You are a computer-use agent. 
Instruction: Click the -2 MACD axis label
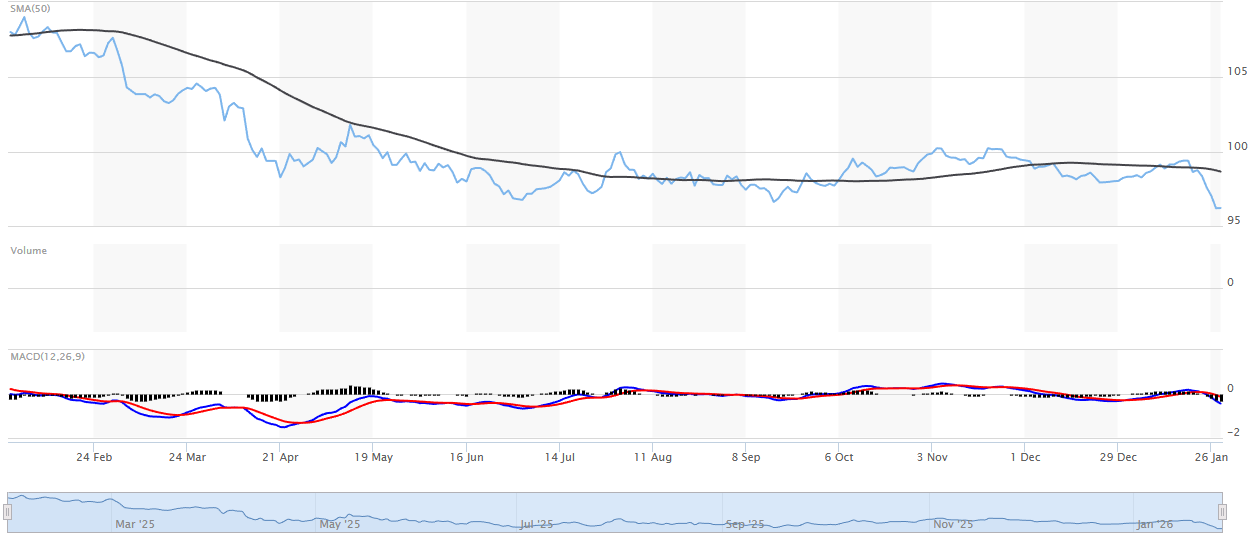tap(1234, 432)
